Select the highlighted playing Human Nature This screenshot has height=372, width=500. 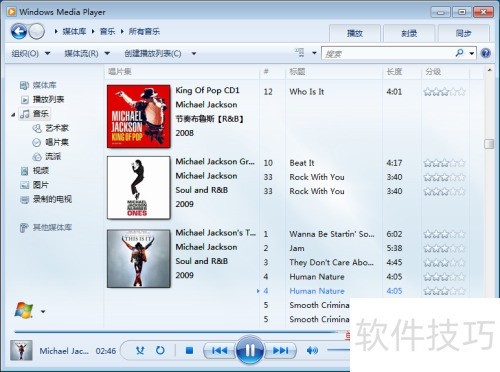click(317, 291)
